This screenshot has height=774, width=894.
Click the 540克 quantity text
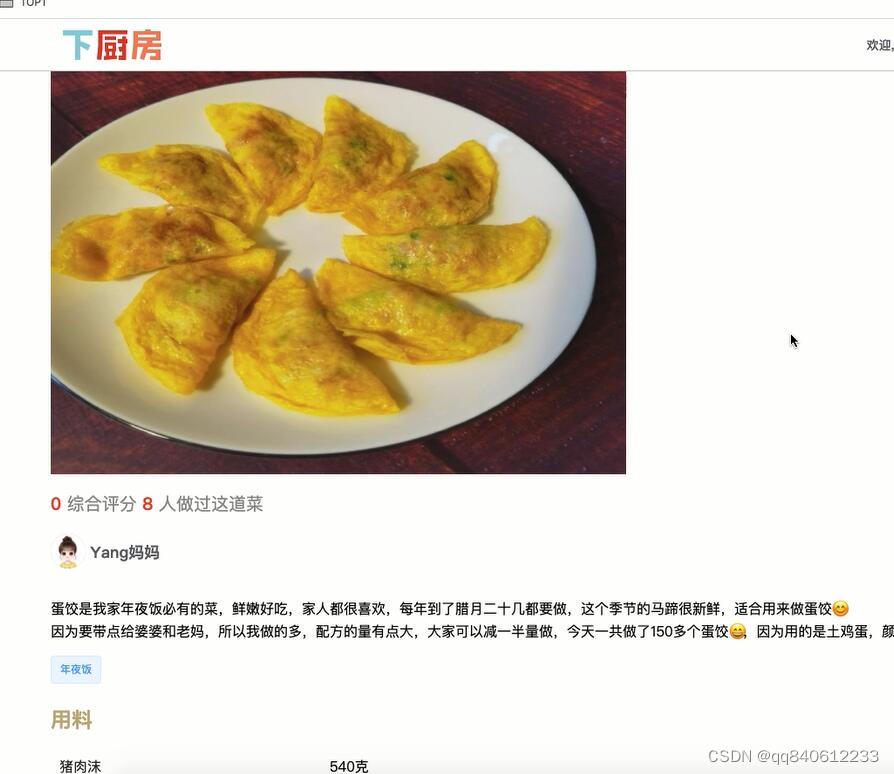pos(349,766)
